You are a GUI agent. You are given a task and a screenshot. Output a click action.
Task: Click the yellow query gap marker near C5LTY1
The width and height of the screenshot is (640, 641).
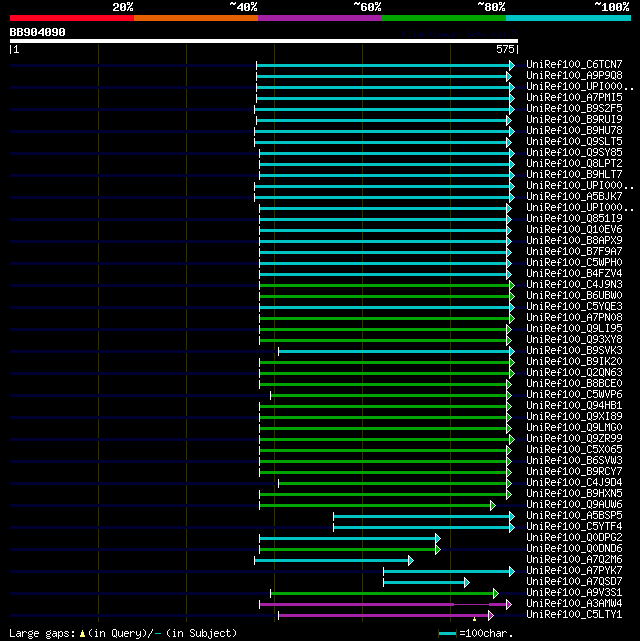474,620
